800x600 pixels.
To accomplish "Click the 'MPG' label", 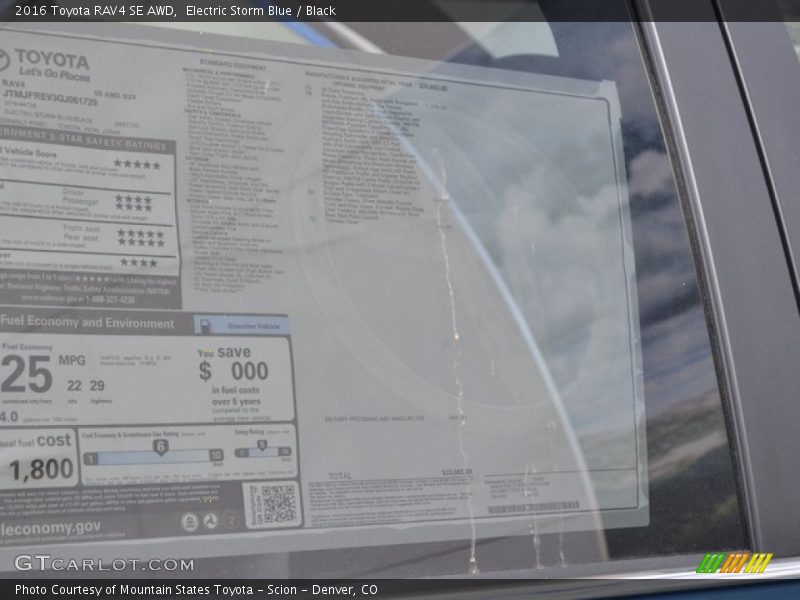I will [72, 361].
